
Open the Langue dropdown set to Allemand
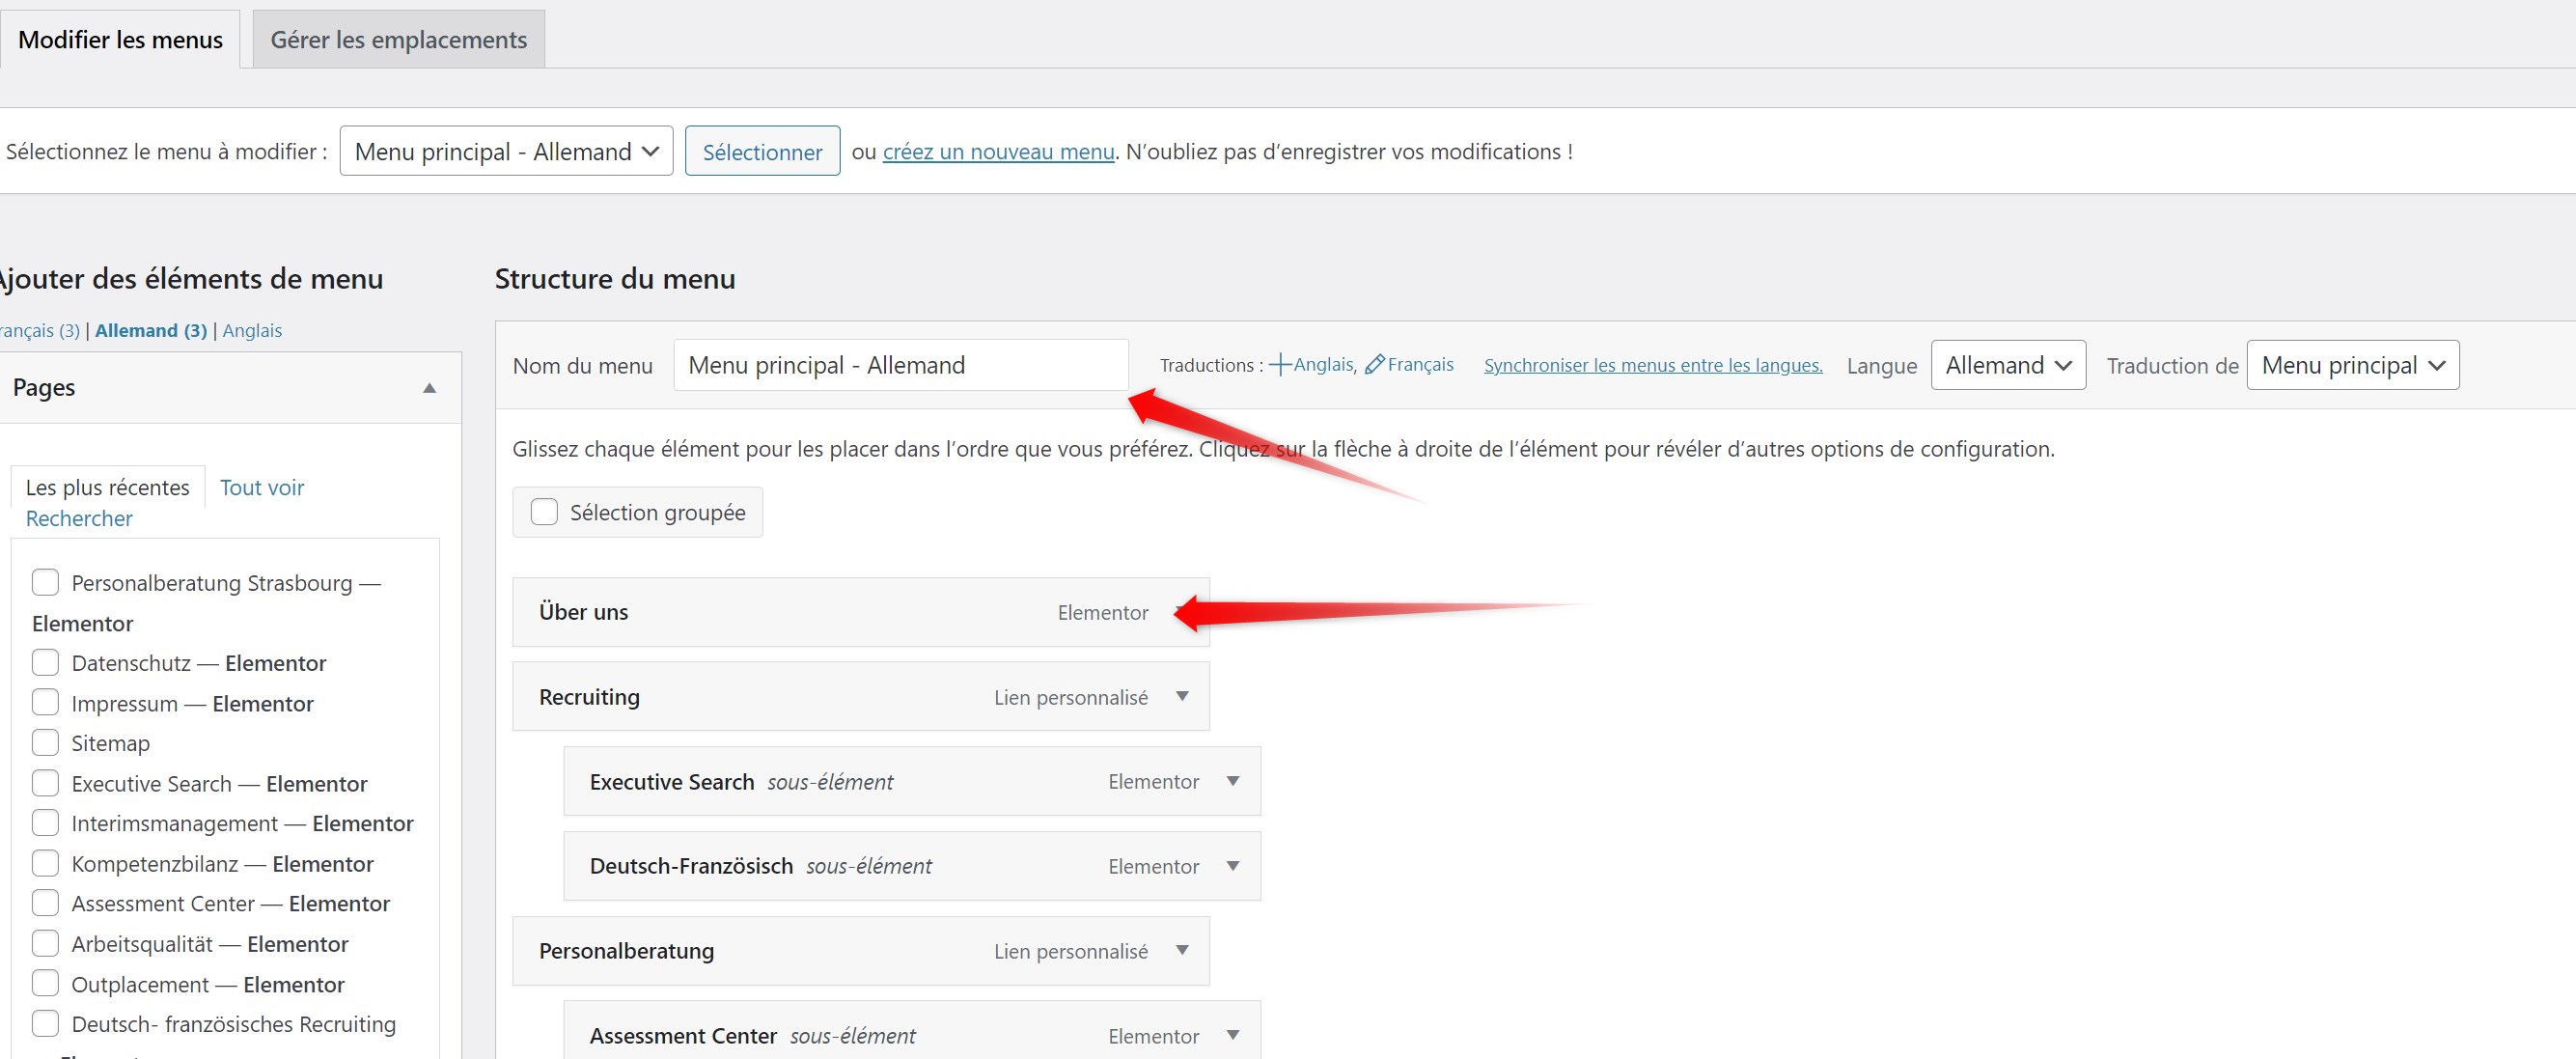point(2008,365)
